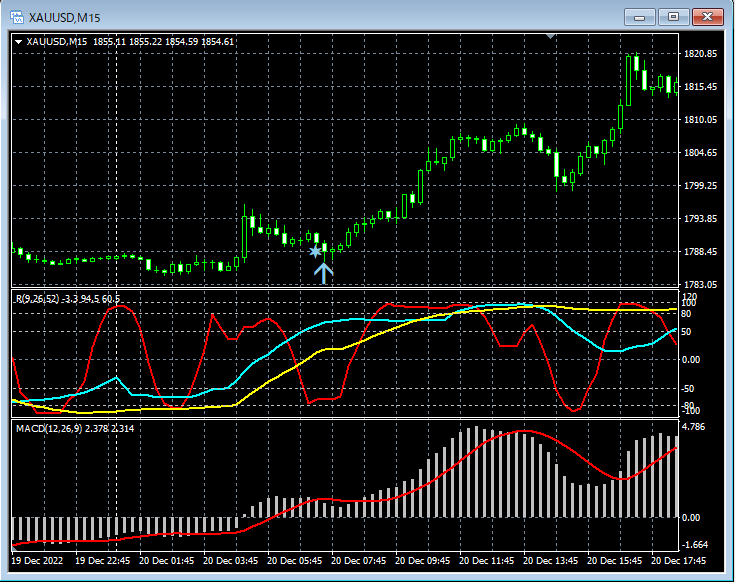Click the 20 Dec 01:45 time label
This screenshot has width=736, height=582.
point(167,561)
